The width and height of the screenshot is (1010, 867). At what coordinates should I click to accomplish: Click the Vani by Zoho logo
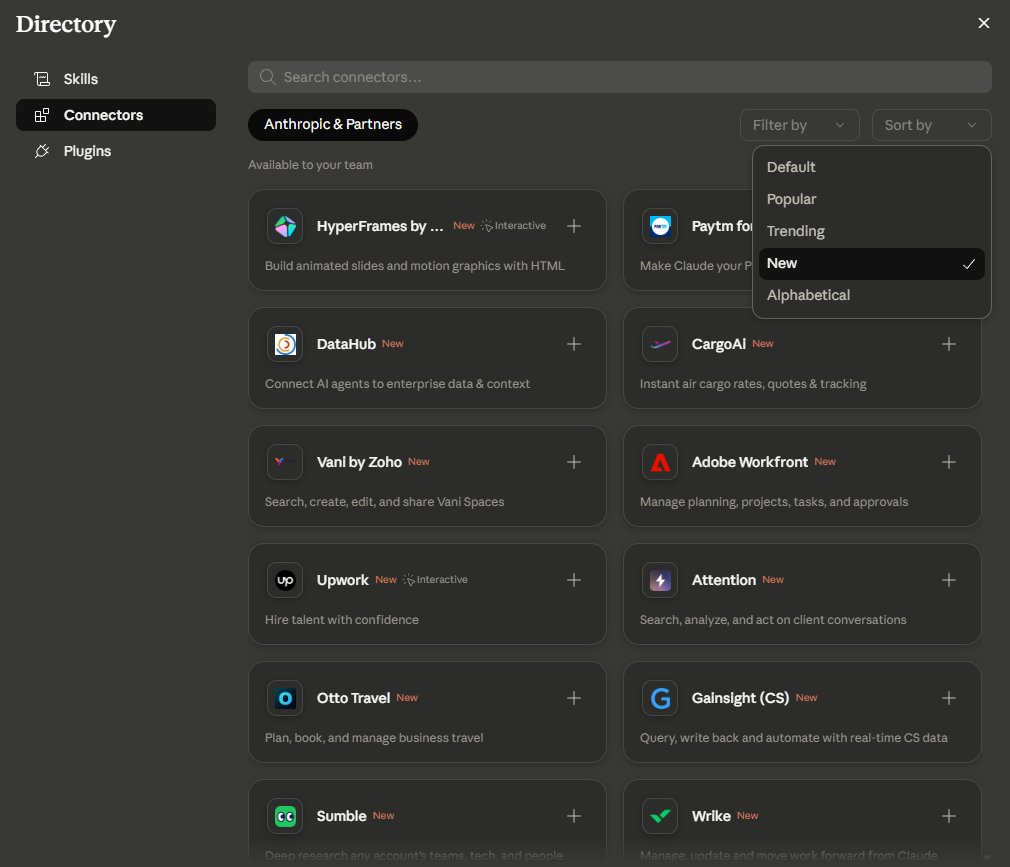point(285,462)
